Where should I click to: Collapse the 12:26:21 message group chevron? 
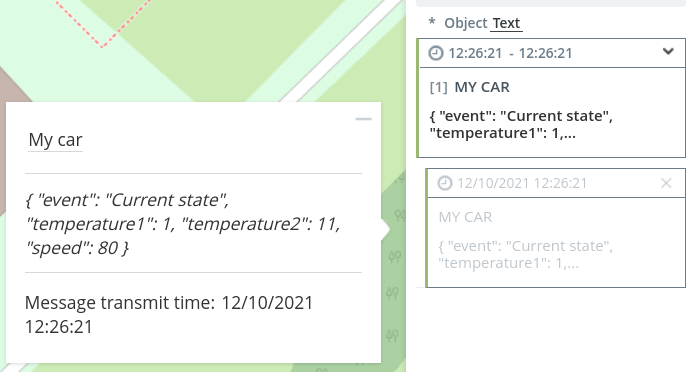668,52
